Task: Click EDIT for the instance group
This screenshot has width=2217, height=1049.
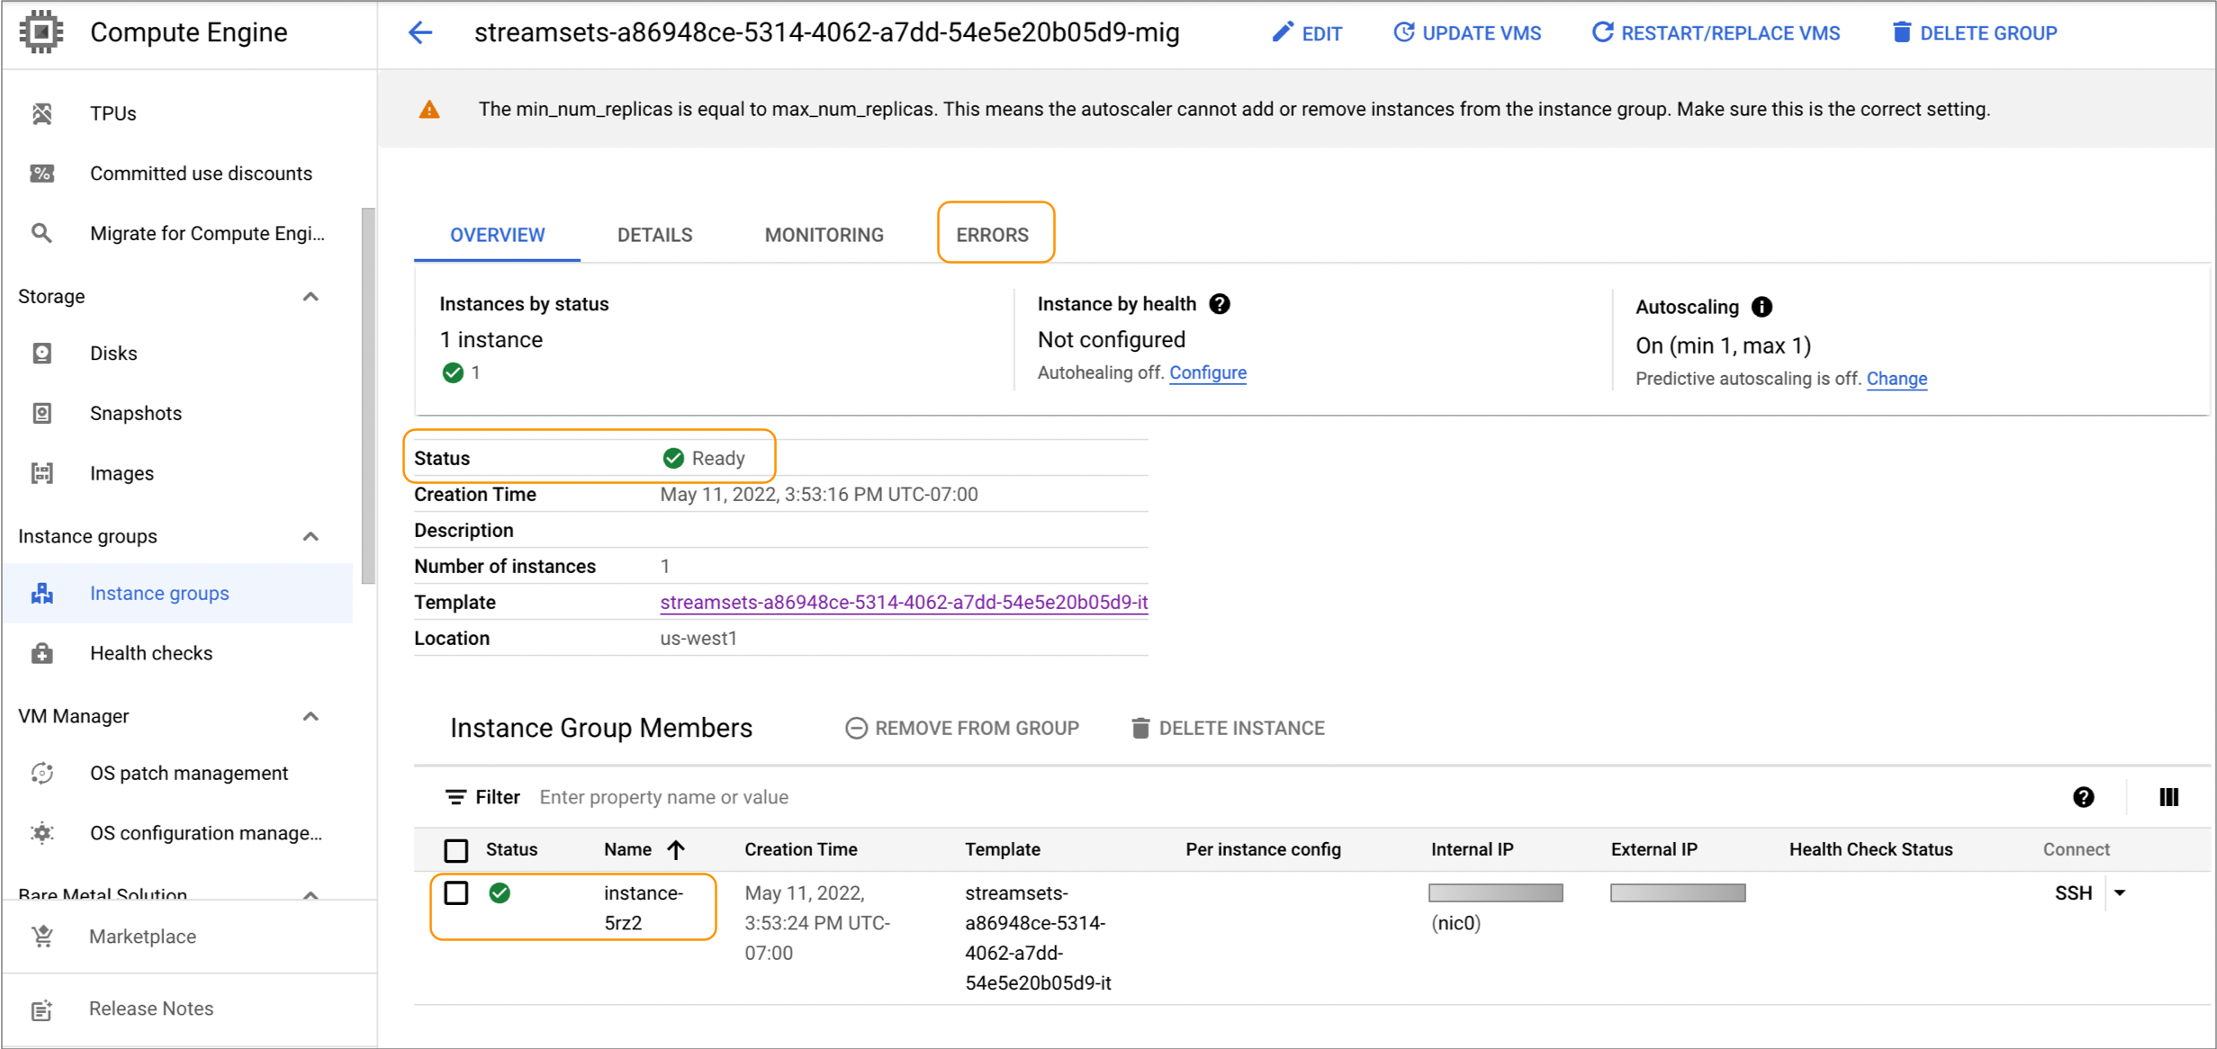Action: click(1307, 33)
